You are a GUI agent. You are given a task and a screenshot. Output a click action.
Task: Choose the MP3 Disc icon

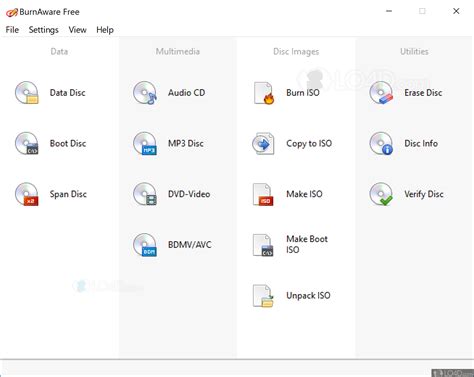coord(145,143)
